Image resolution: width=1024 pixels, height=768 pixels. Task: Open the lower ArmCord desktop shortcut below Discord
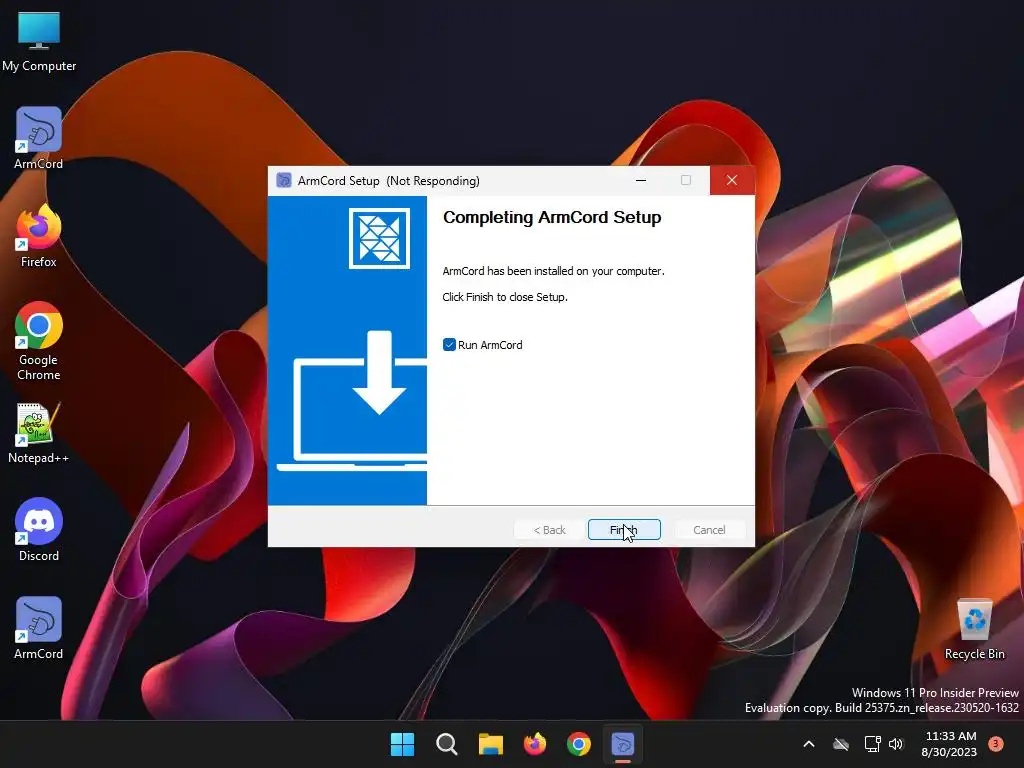[x=39, y=628]
